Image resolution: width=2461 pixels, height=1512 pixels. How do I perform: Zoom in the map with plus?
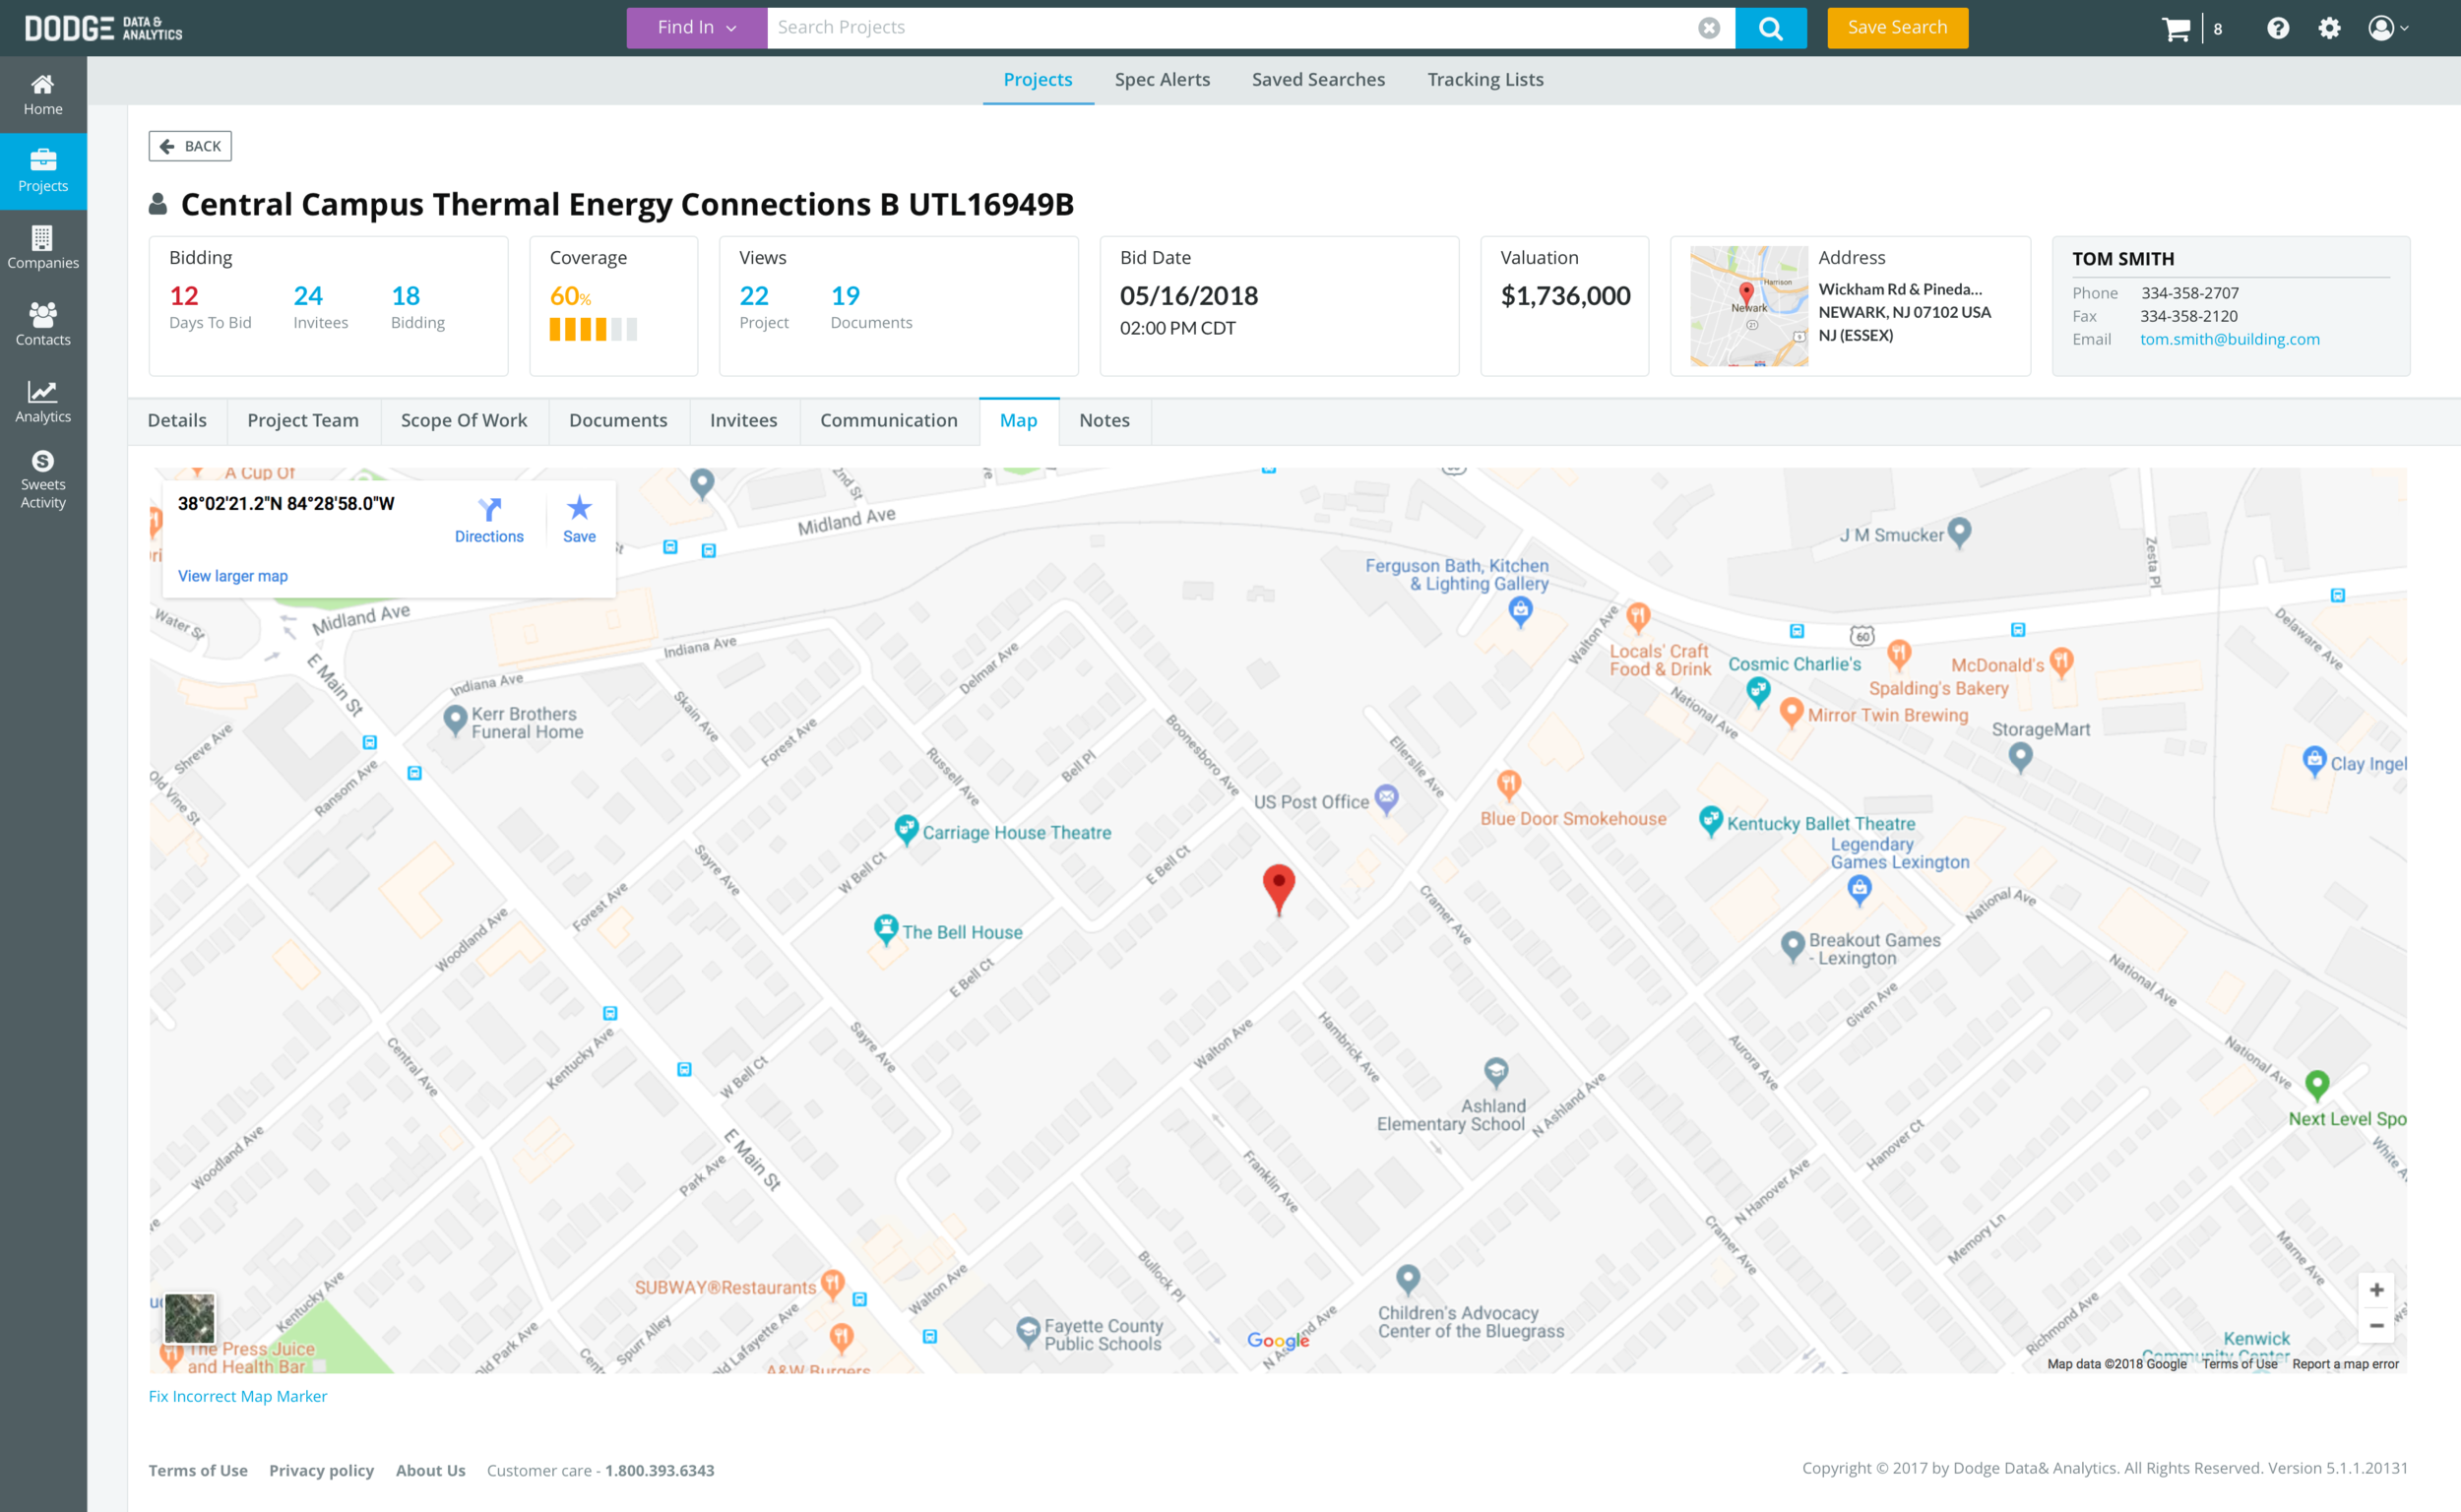(x=2376, y=1289)
